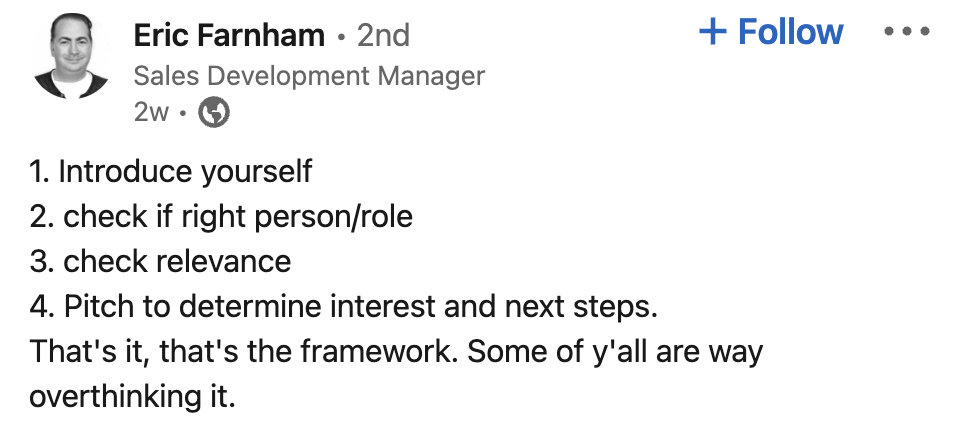
Task: Click the "2w" post timestamp
Action: 151,113
